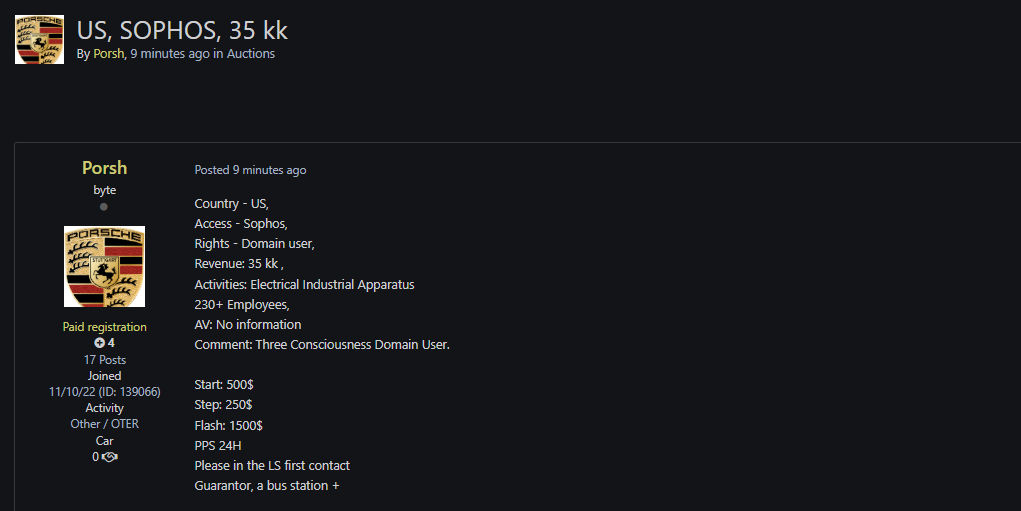The image size is (1021, 511).
Task: Click the 'Other / OTER' activity value
Action: [104, 424]
